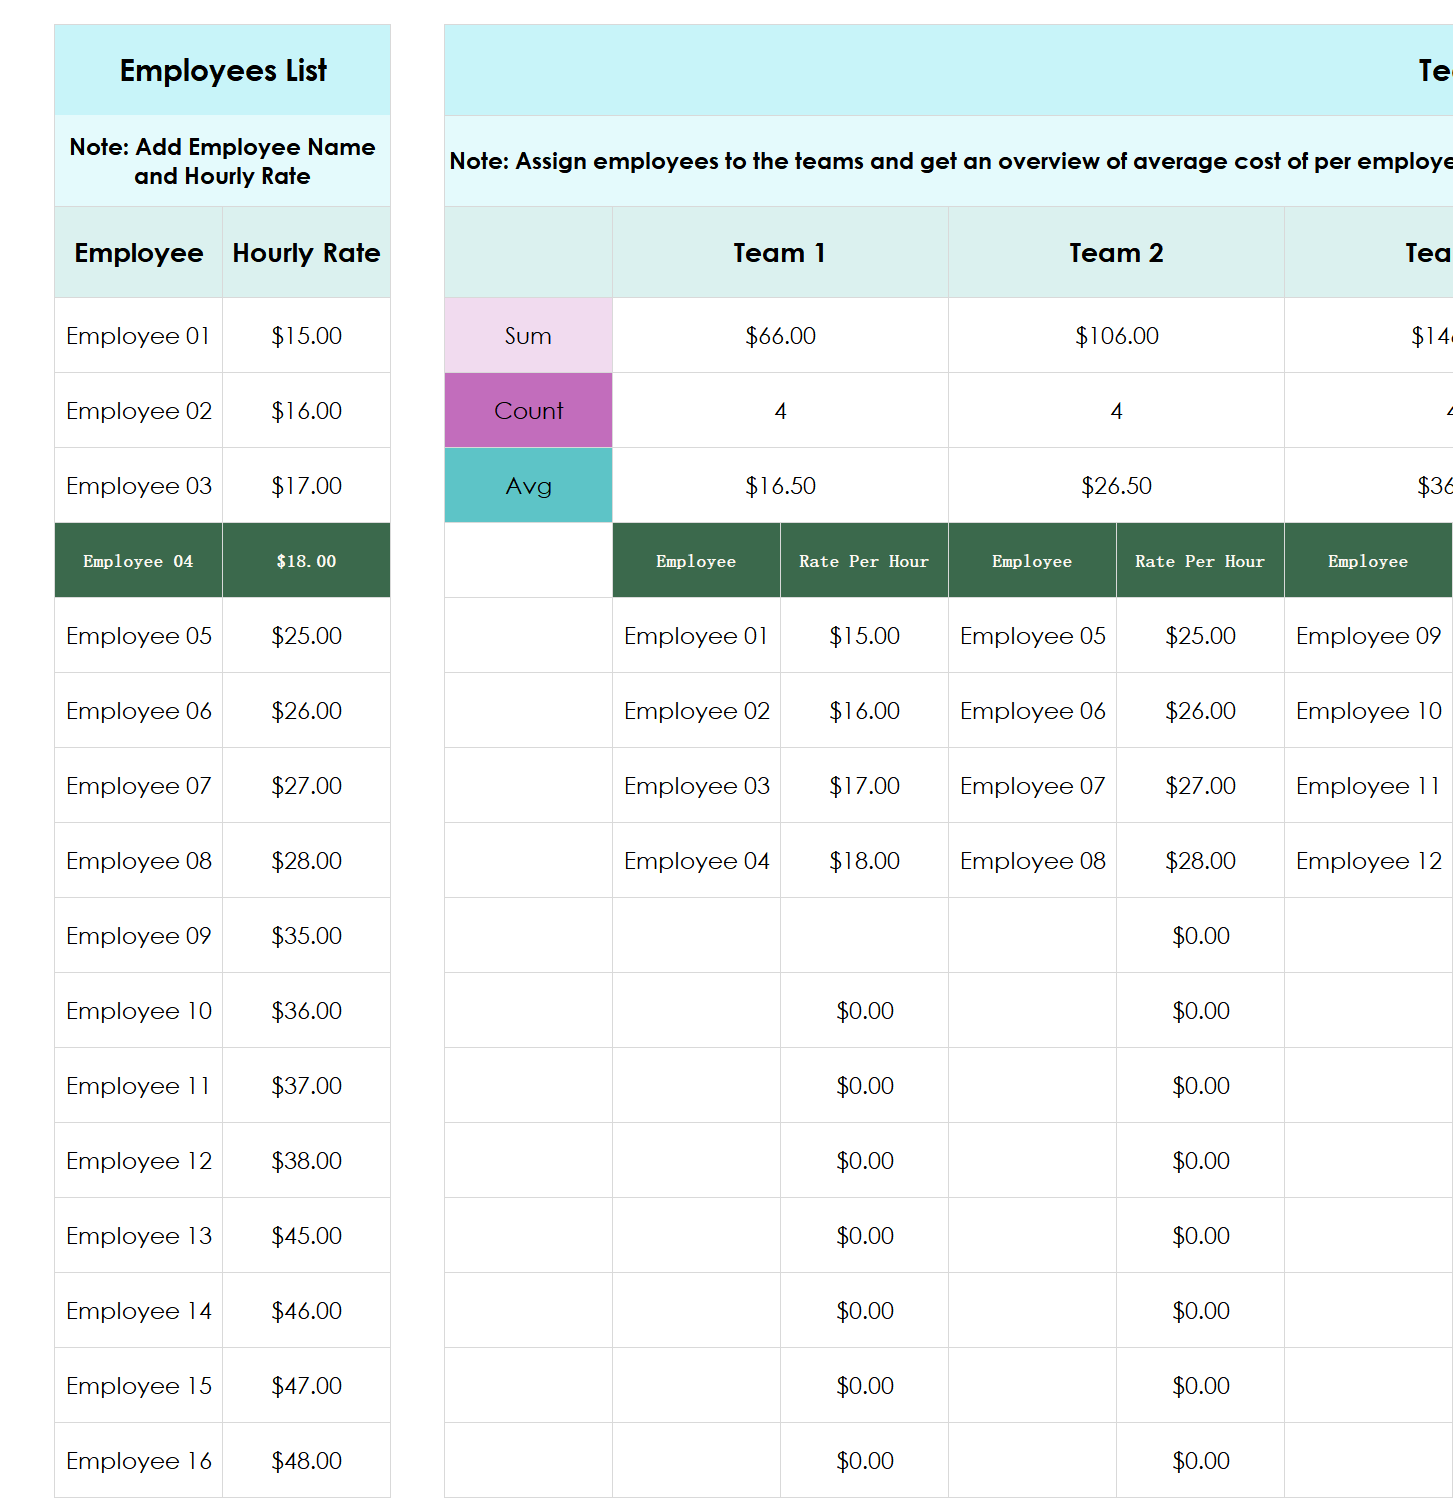
Task: Click the highlighted Employee 04 list row
Action: [x=138, y=560]
